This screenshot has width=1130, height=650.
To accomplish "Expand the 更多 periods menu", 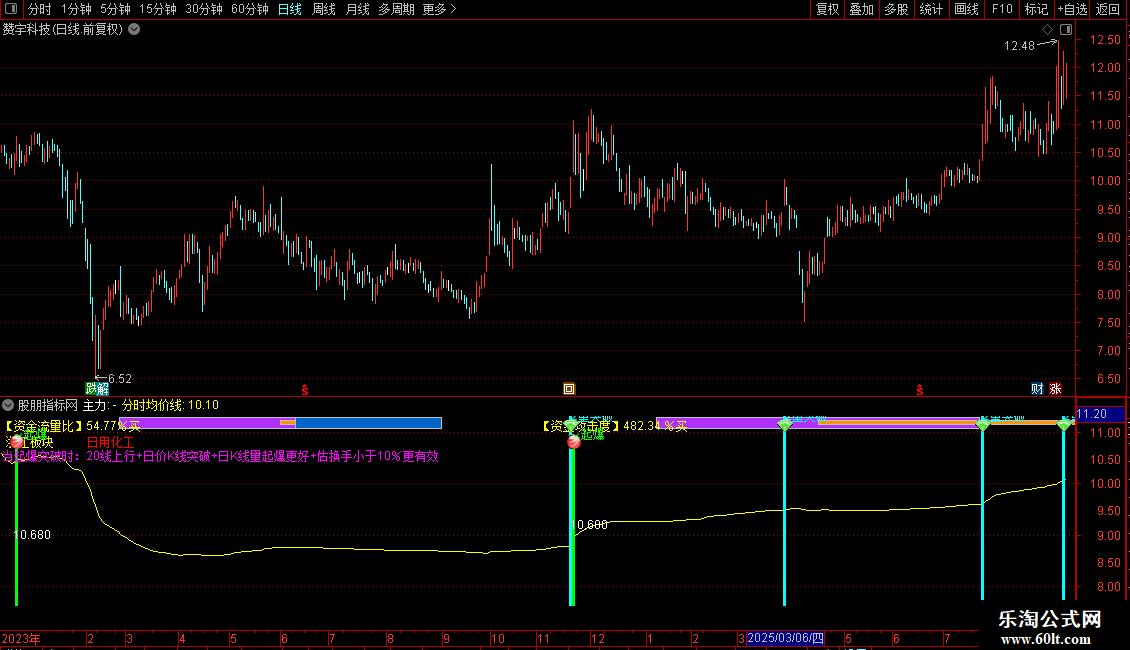I will click(x=439, y=9).
